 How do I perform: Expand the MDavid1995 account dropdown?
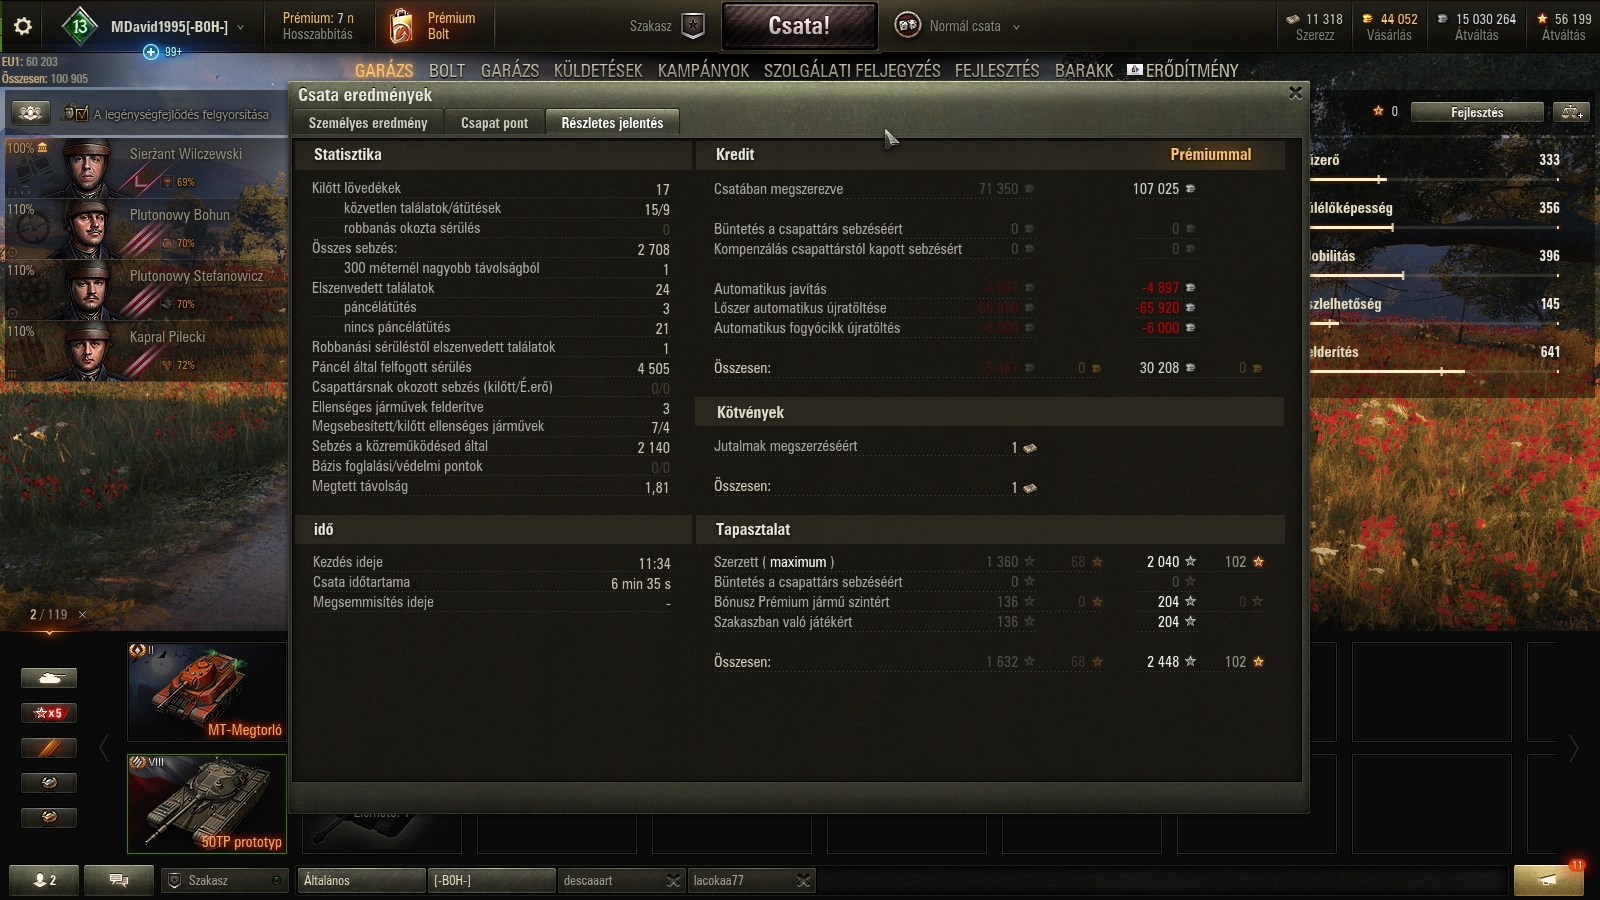pos(241,27)
